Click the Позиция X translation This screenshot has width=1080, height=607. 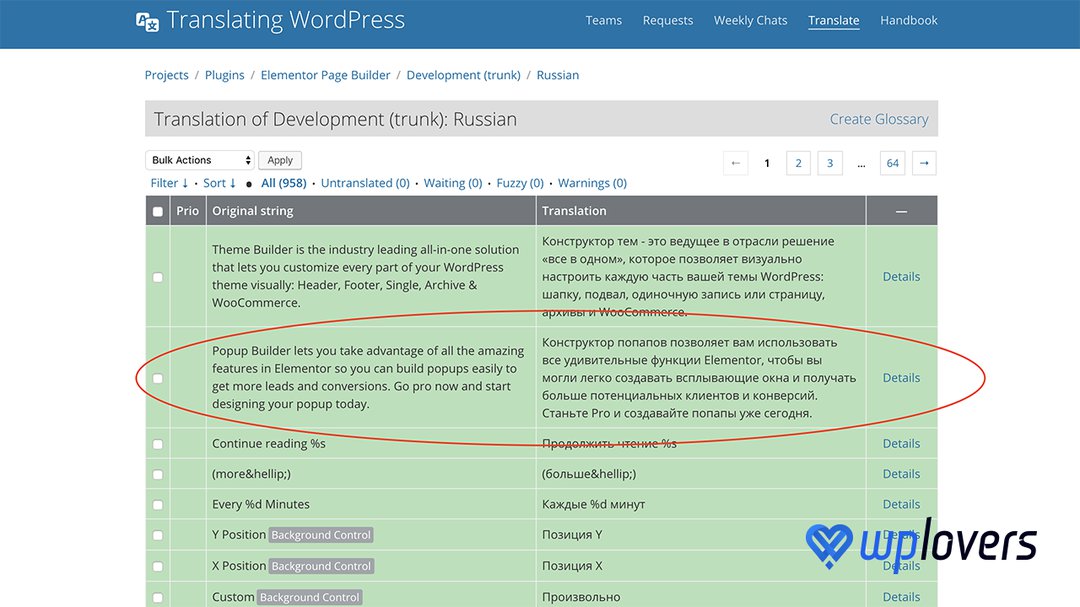pyautogui.click(x=572, y=565)
